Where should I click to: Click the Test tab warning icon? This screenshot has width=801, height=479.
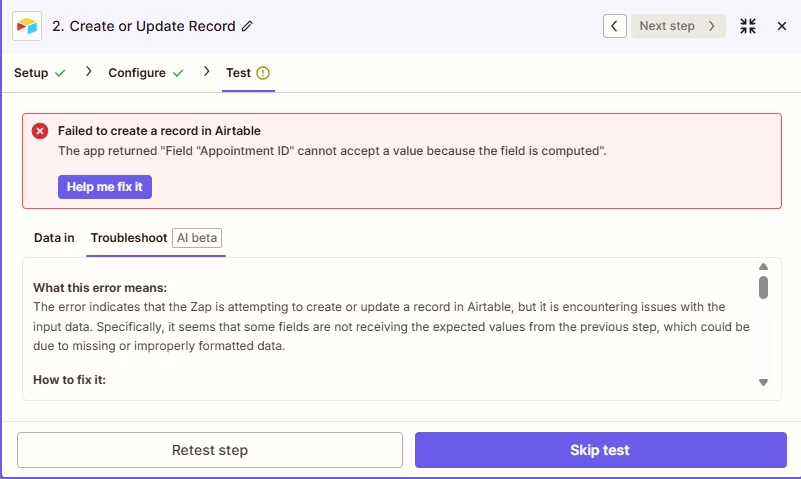point(263,73)
